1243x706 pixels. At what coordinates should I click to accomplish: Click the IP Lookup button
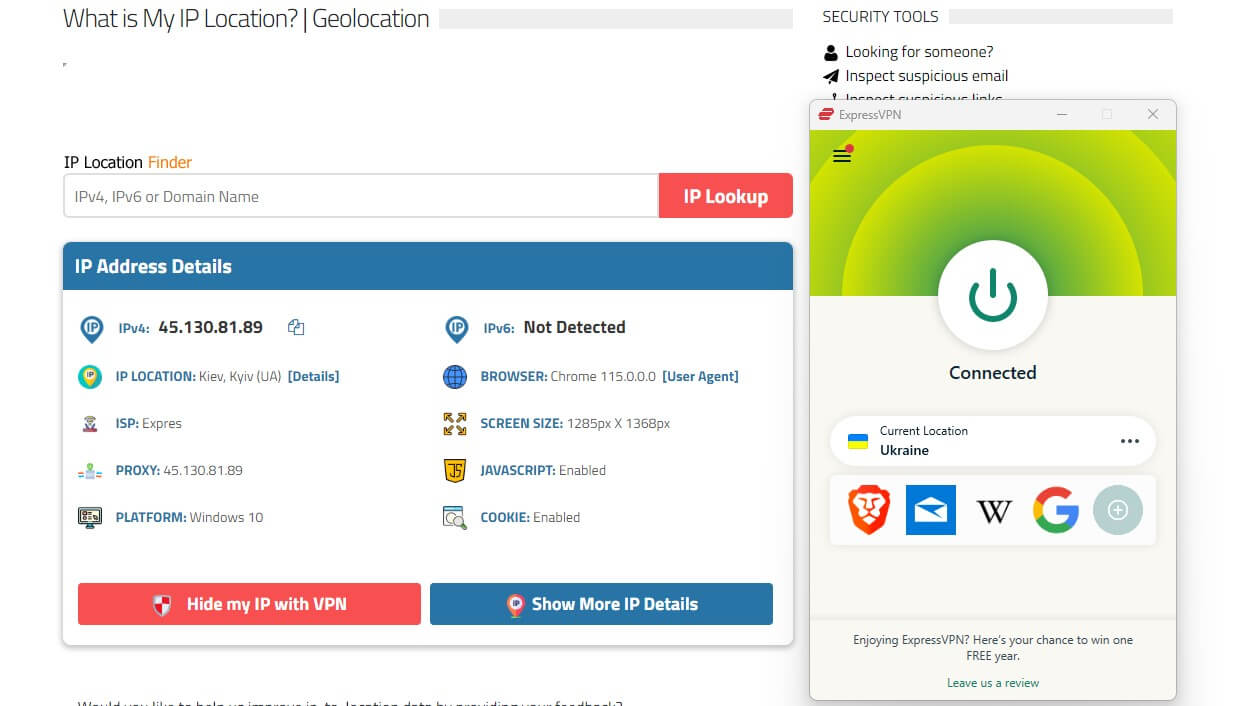click(726, 196)
